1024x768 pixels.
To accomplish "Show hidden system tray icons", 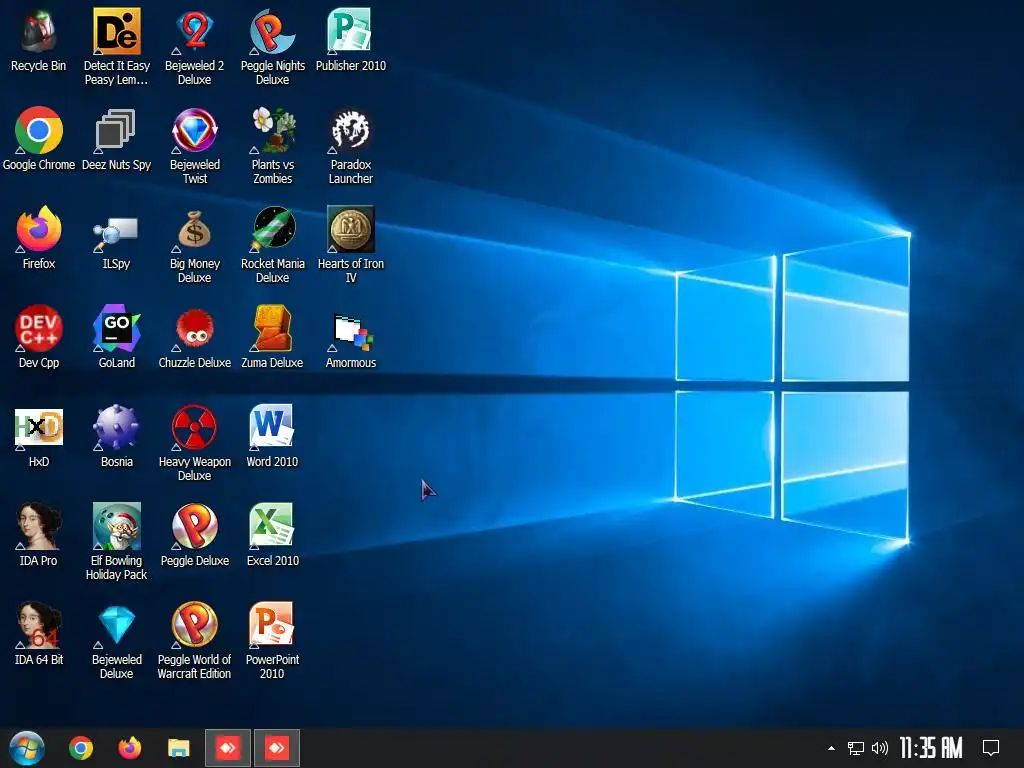I will 831,748.
